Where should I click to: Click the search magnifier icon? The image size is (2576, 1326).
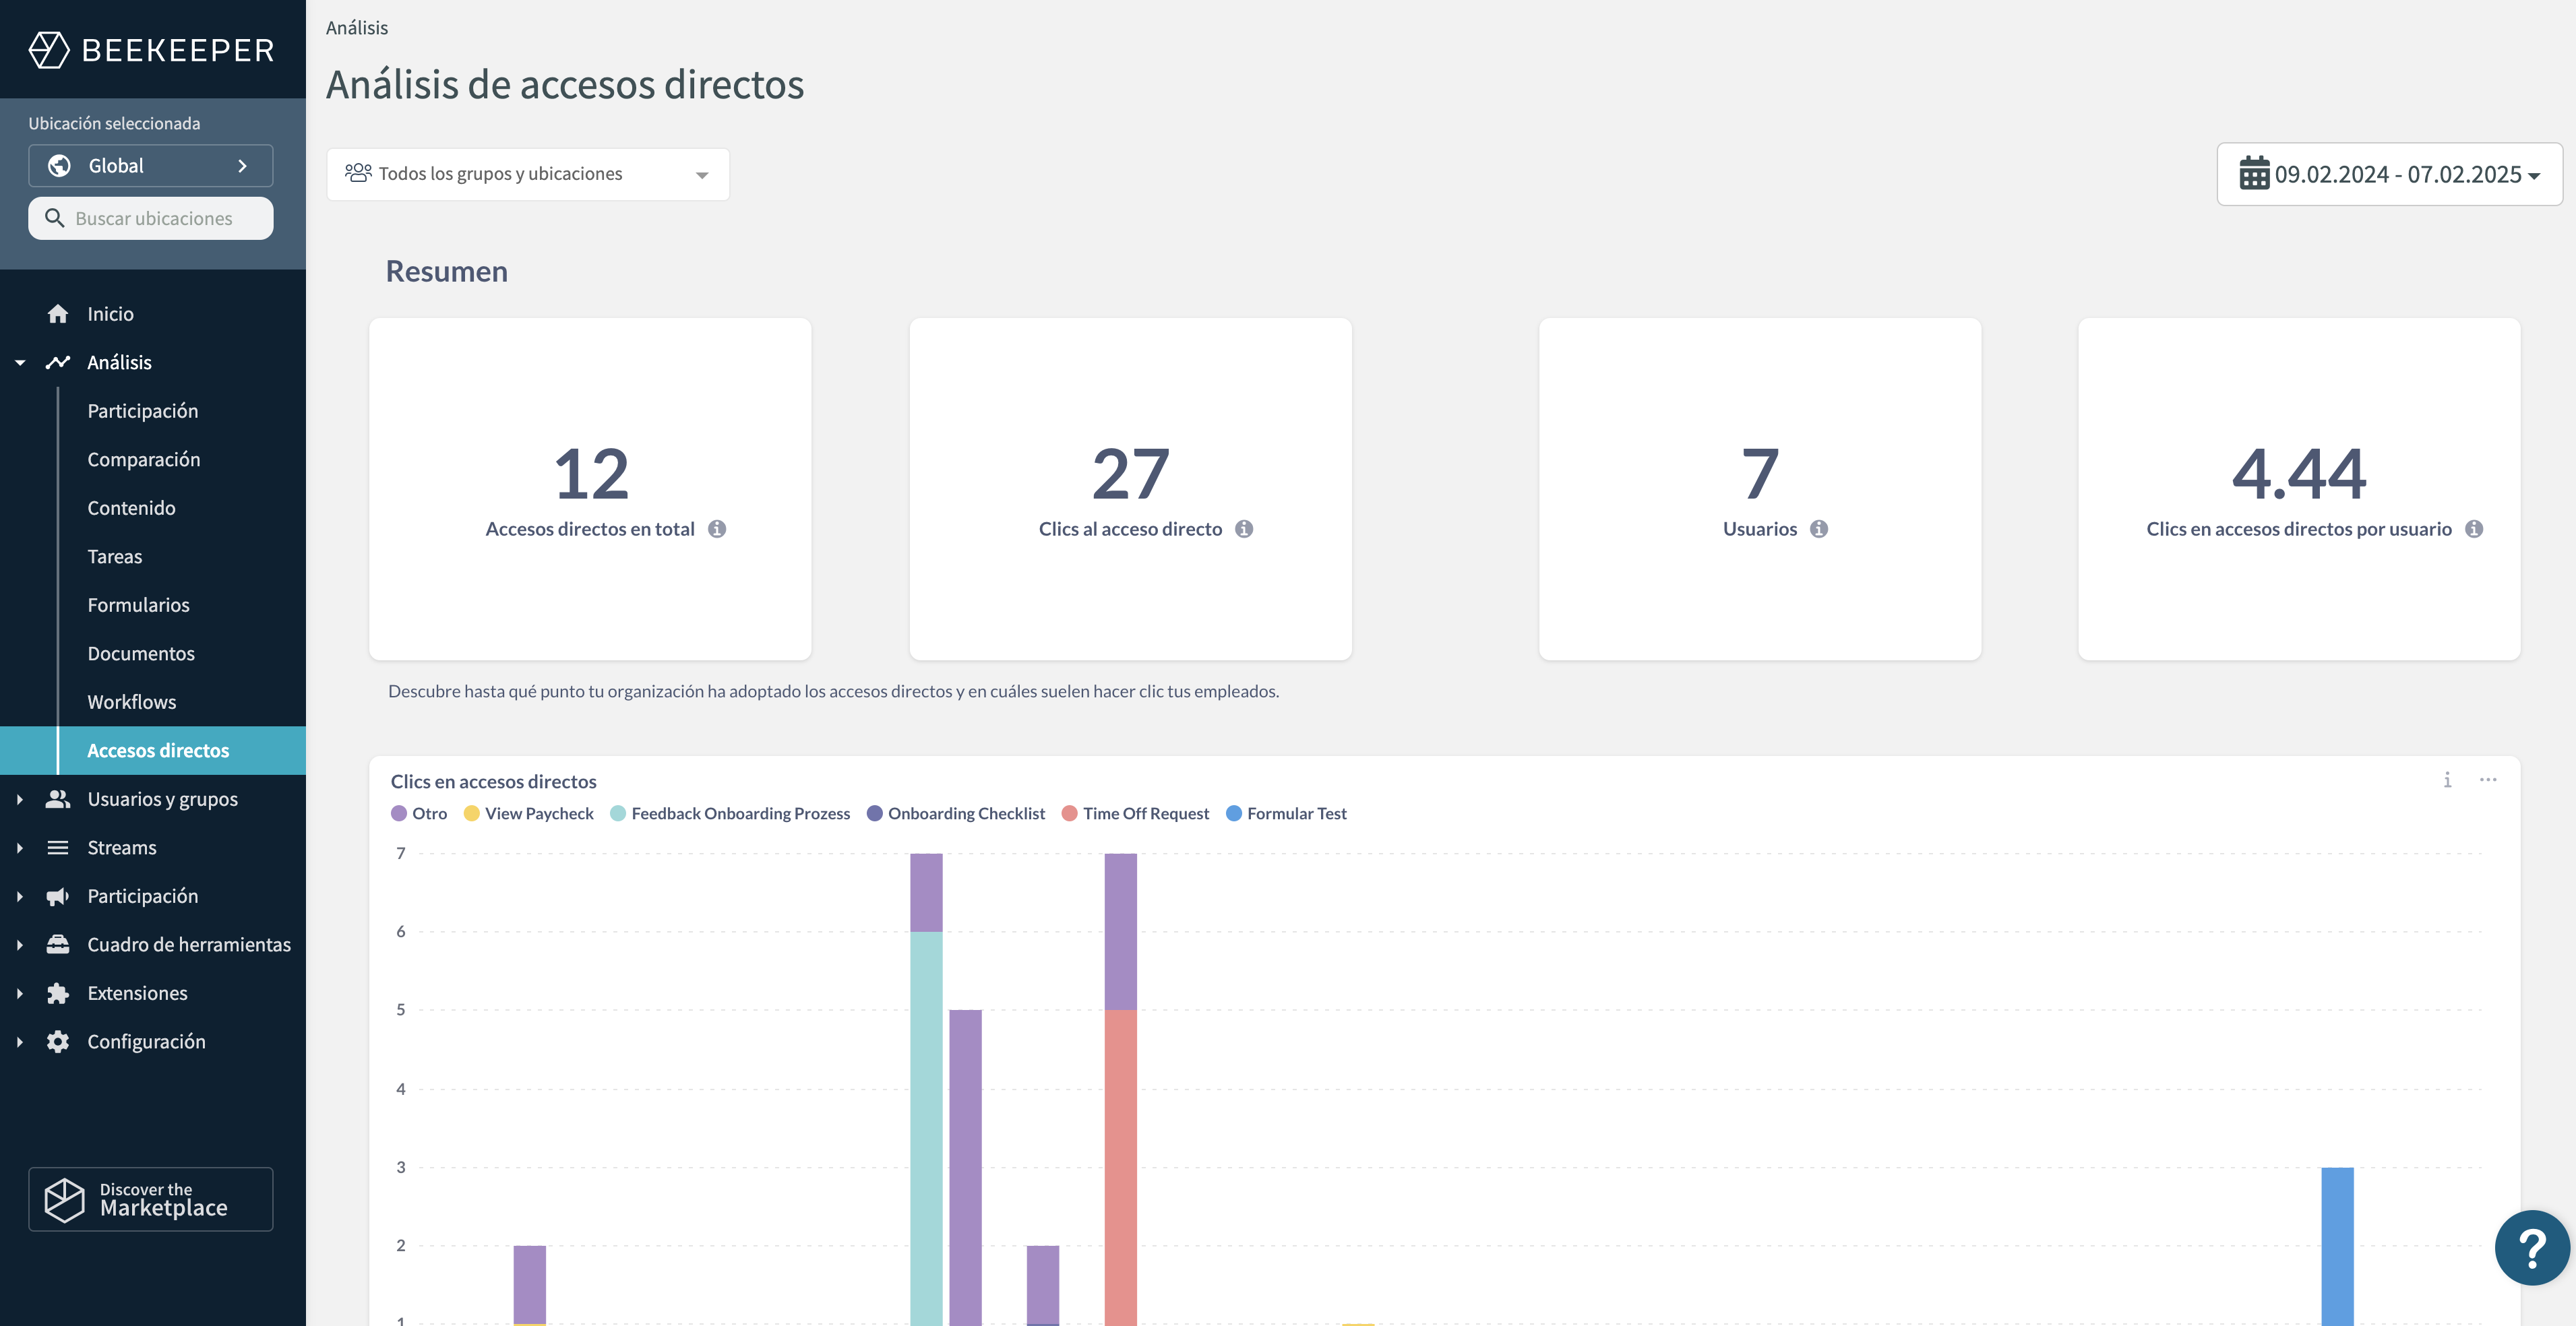click(x=55, y=218)
